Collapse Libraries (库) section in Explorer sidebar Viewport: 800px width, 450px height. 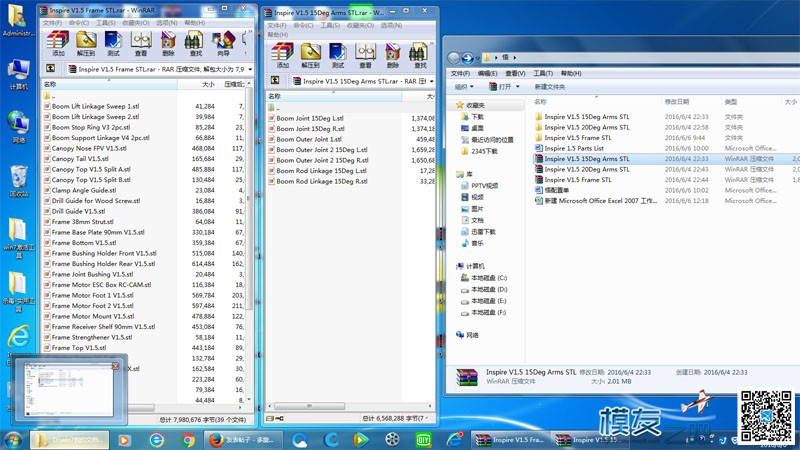click(464, 174)
